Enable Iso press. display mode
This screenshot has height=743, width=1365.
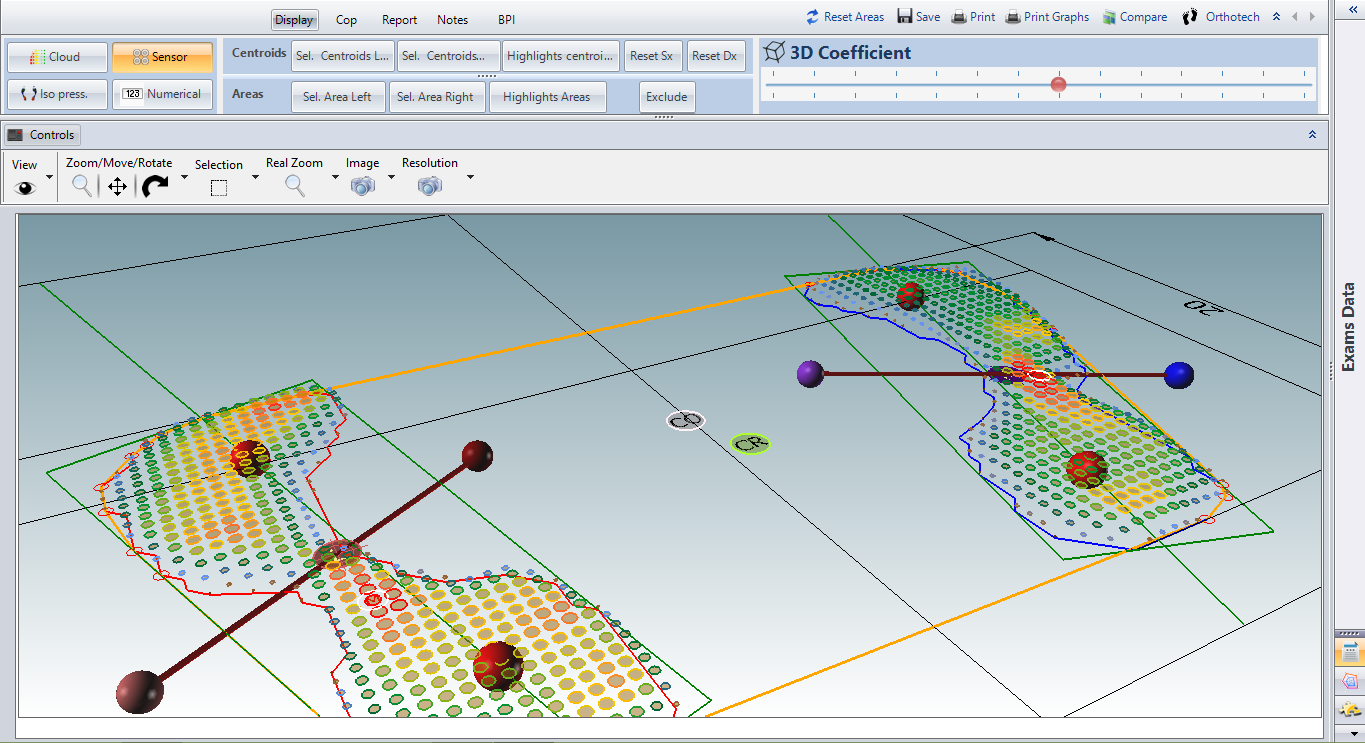coord(57,94)
